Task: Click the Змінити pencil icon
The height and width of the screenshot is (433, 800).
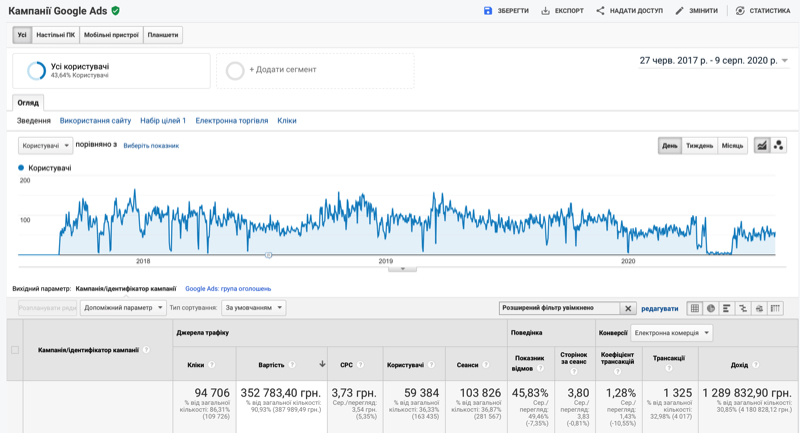Action: coord(680,11)
